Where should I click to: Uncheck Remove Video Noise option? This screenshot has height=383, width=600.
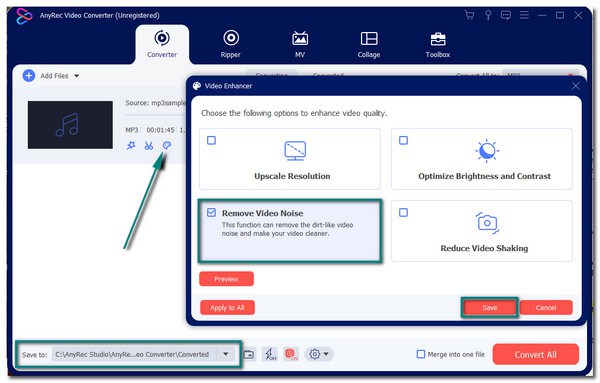(211, 213)
